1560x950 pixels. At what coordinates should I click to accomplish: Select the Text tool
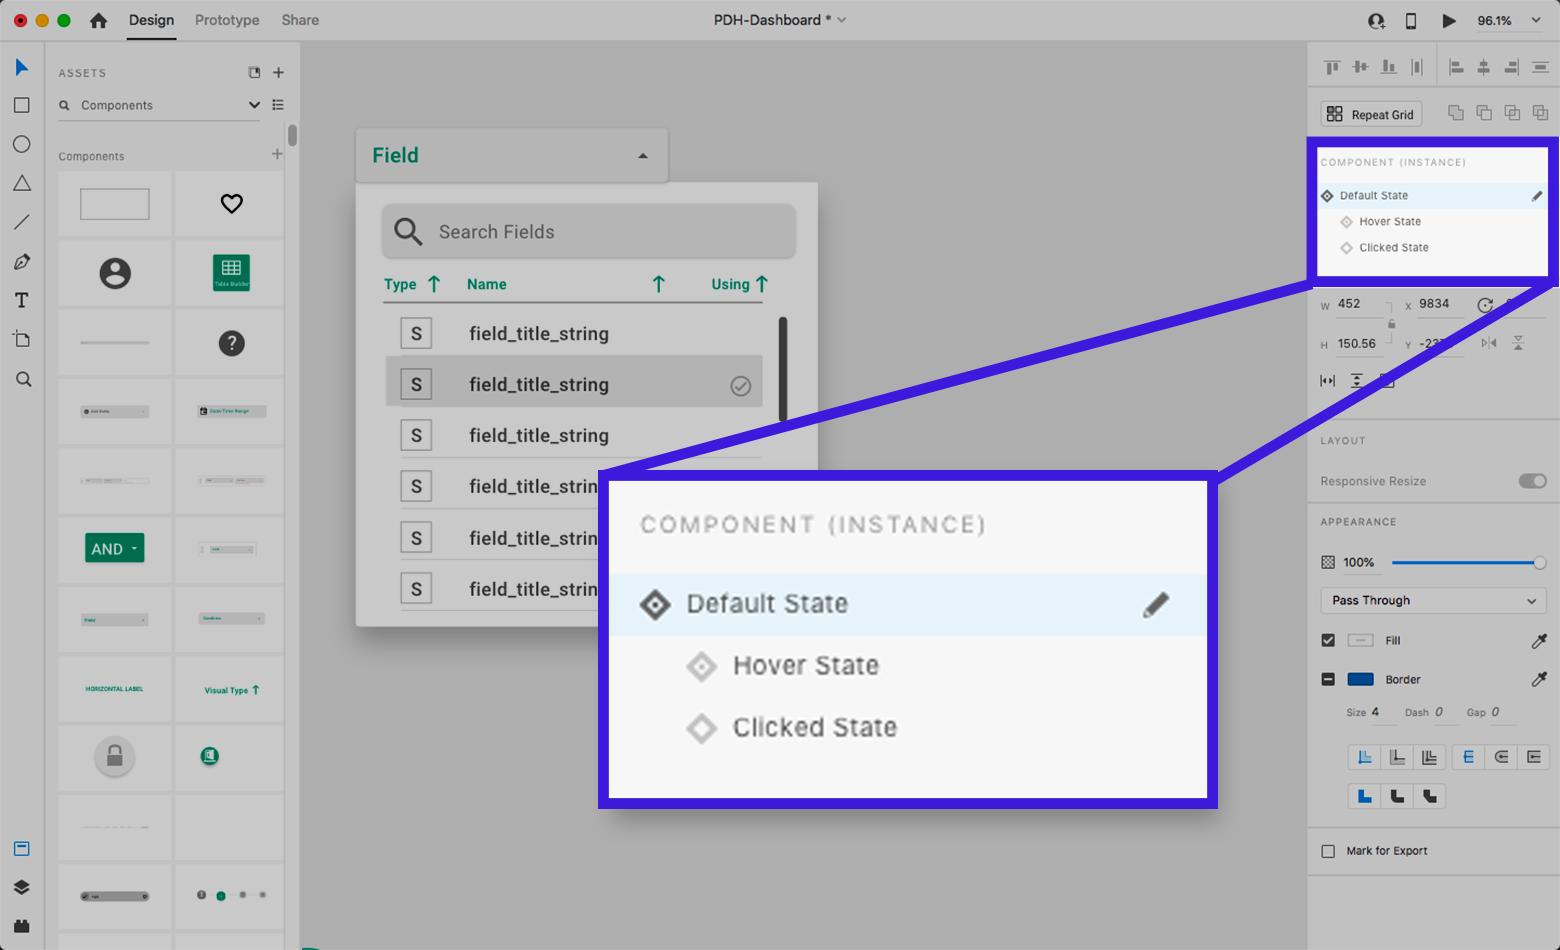tap(22, 300)
